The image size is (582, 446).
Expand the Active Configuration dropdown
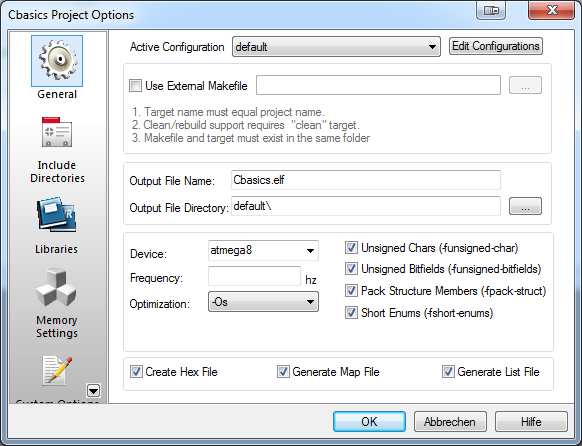[336, 47]
